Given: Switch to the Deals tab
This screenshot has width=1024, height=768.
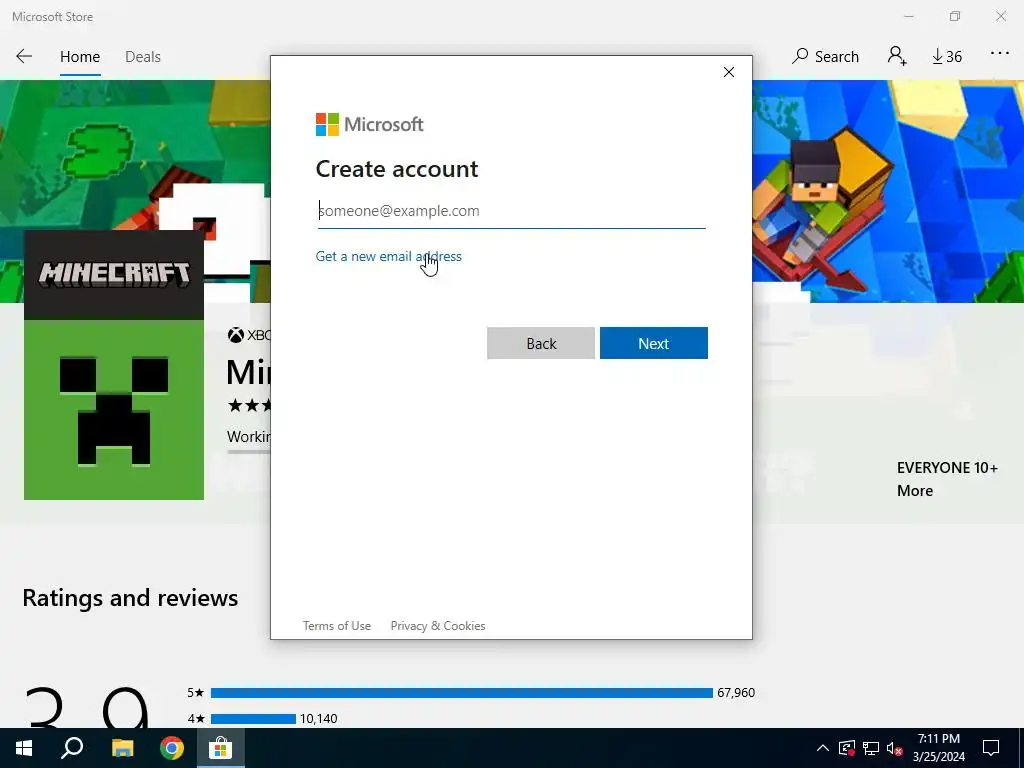Looking at the screenshot, I should coord(142,57).
